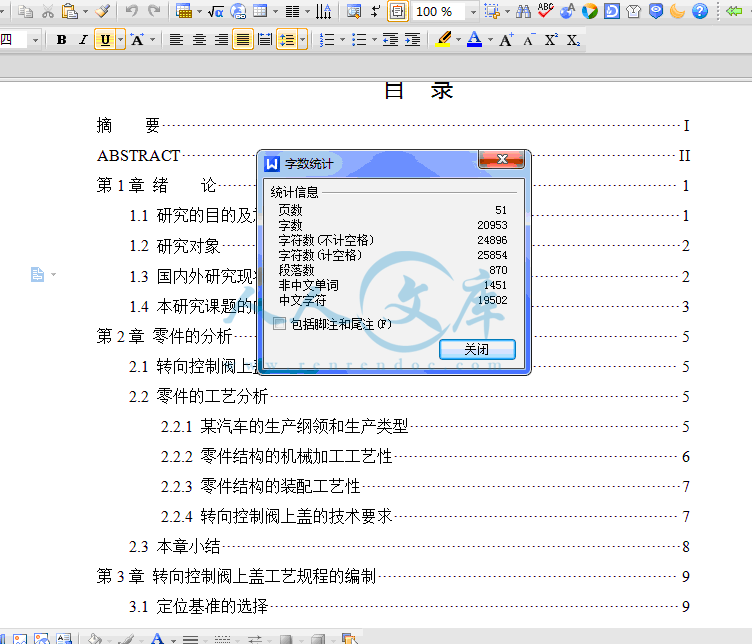Increase font size with A+ icon
Screen dimensions: 752x644
[x=506, y=40]
